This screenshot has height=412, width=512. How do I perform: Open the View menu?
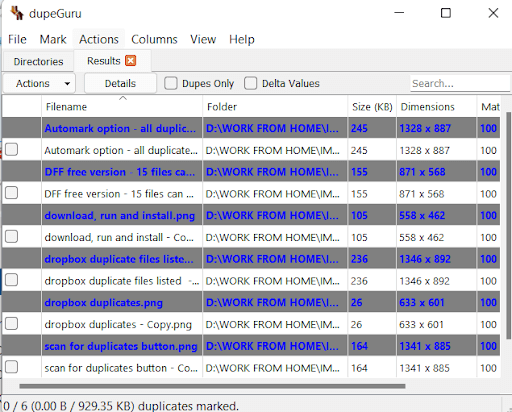203,39
